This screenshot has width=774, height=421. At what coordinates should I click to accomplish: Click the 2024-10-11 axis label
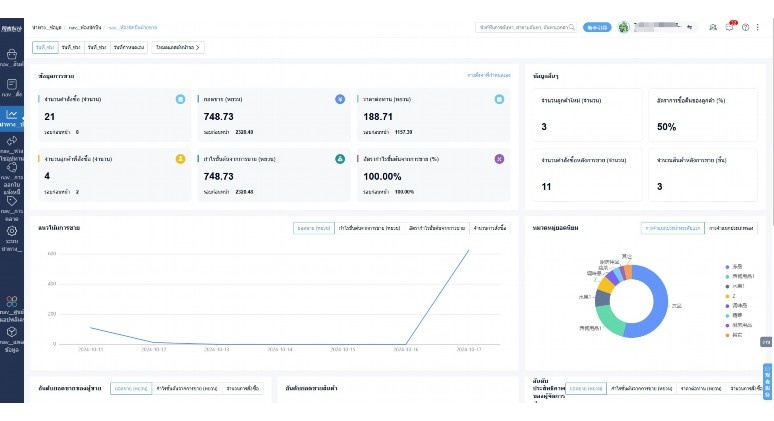(90, 349)
